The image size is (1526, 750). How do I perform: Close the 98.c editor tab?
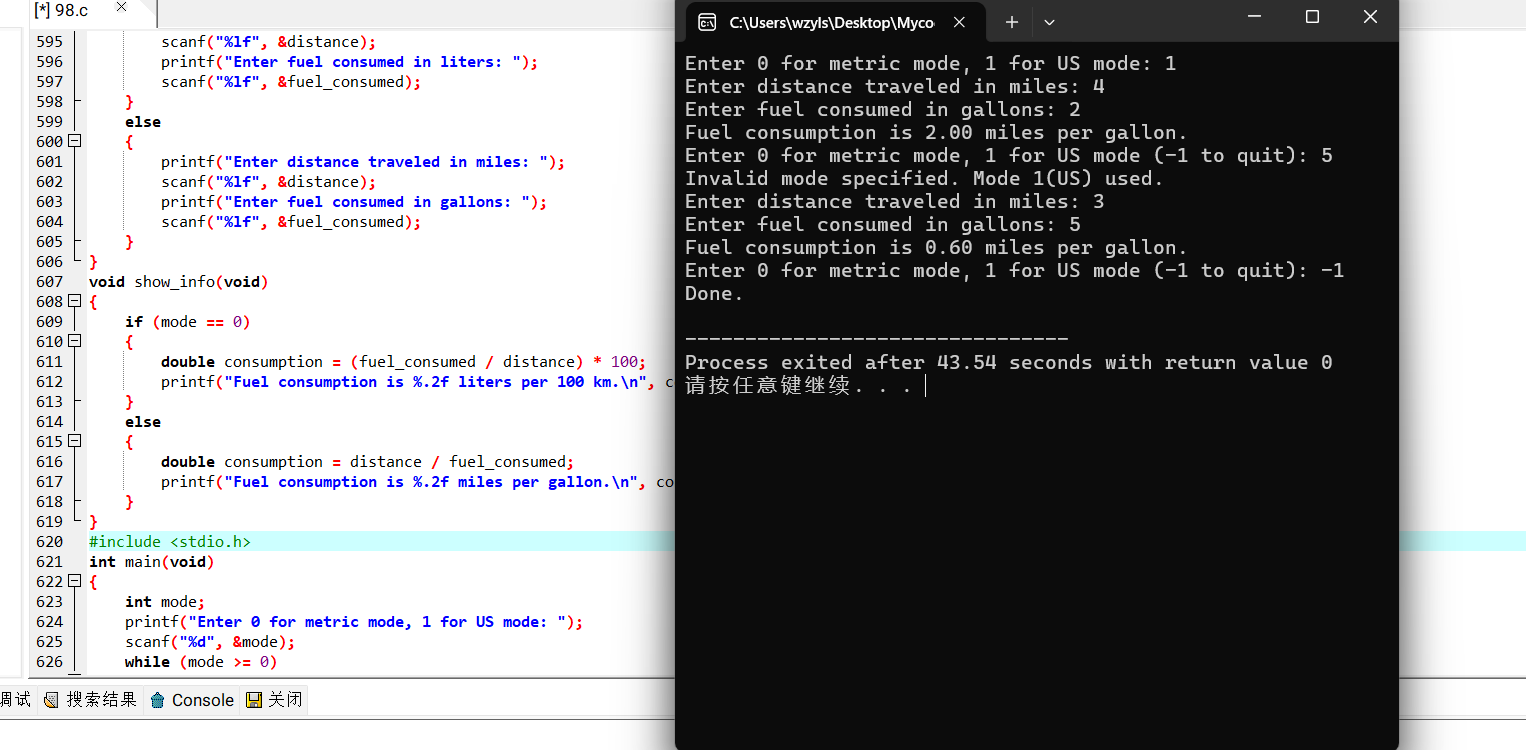(121, 9)
